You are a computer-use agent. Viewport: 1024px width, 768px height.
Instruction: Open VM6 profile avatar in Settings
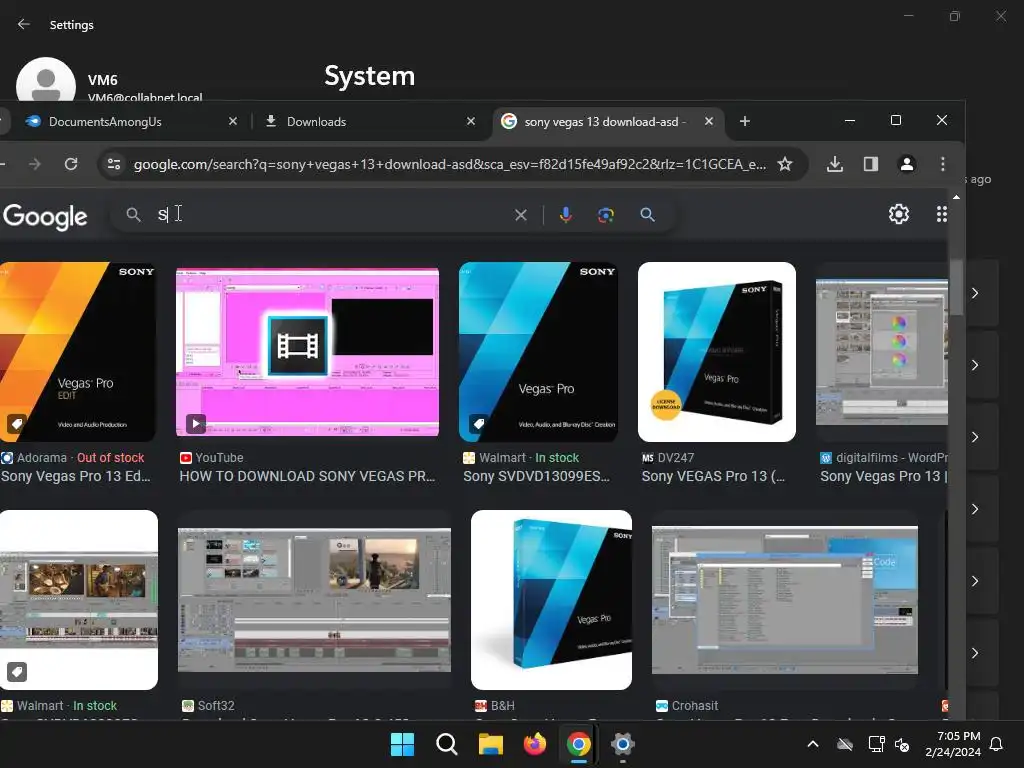tap(46, 80)
